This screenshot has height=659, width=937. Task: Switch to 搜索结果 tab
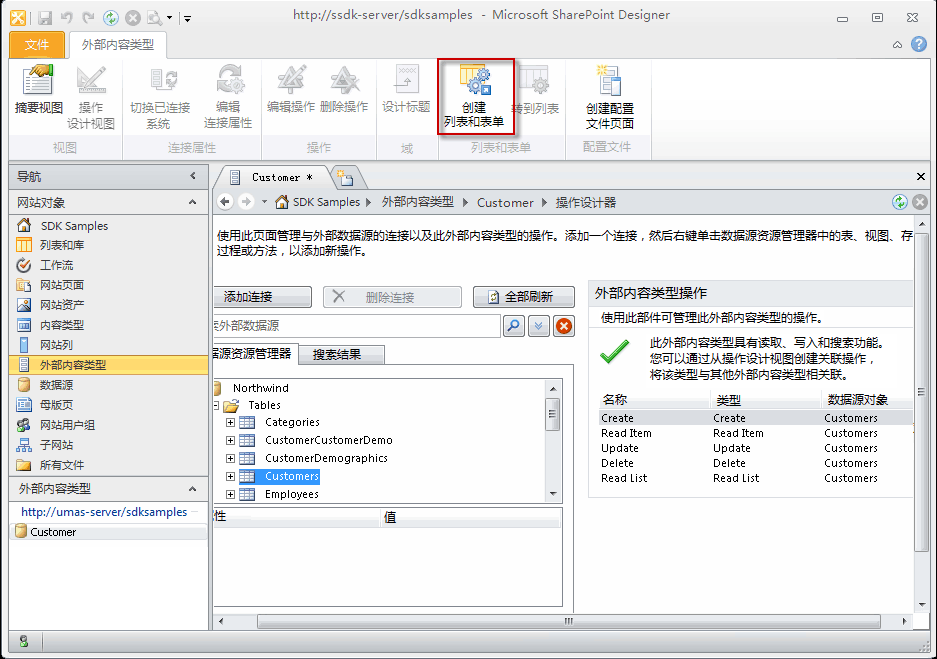(x=341, y=355)
